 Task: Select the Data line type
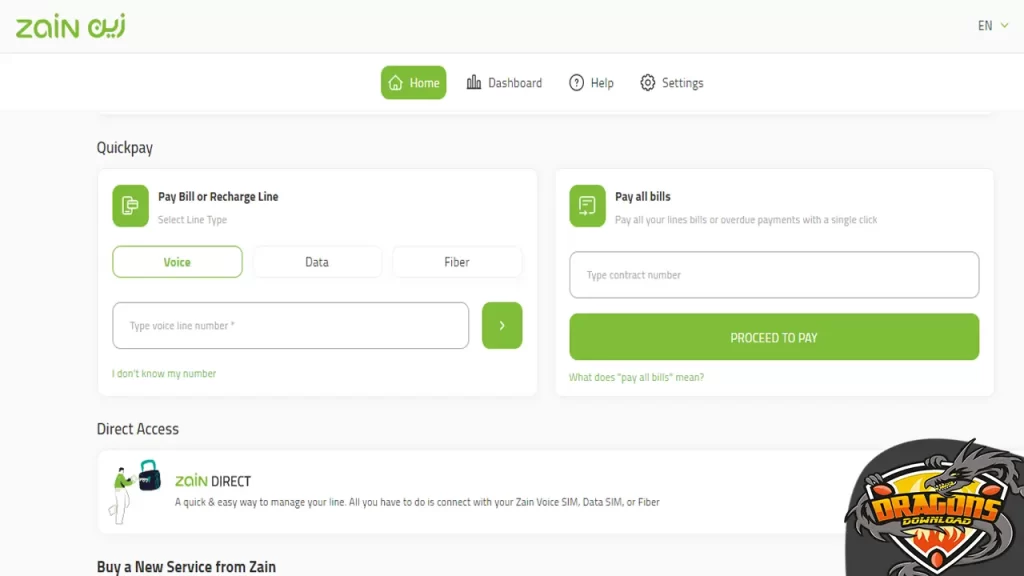tap(317, 262)
